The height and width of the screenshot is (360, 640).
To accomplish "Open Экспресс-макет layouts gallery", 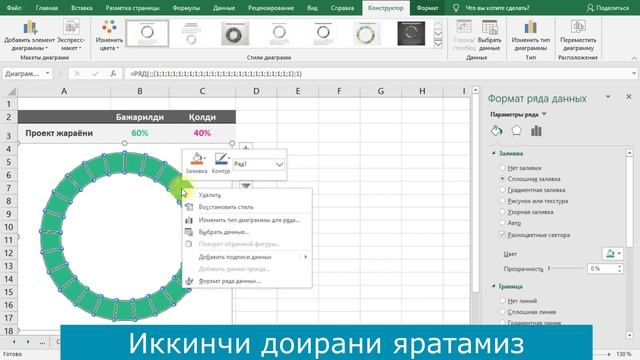I will [x=71, y=35].
